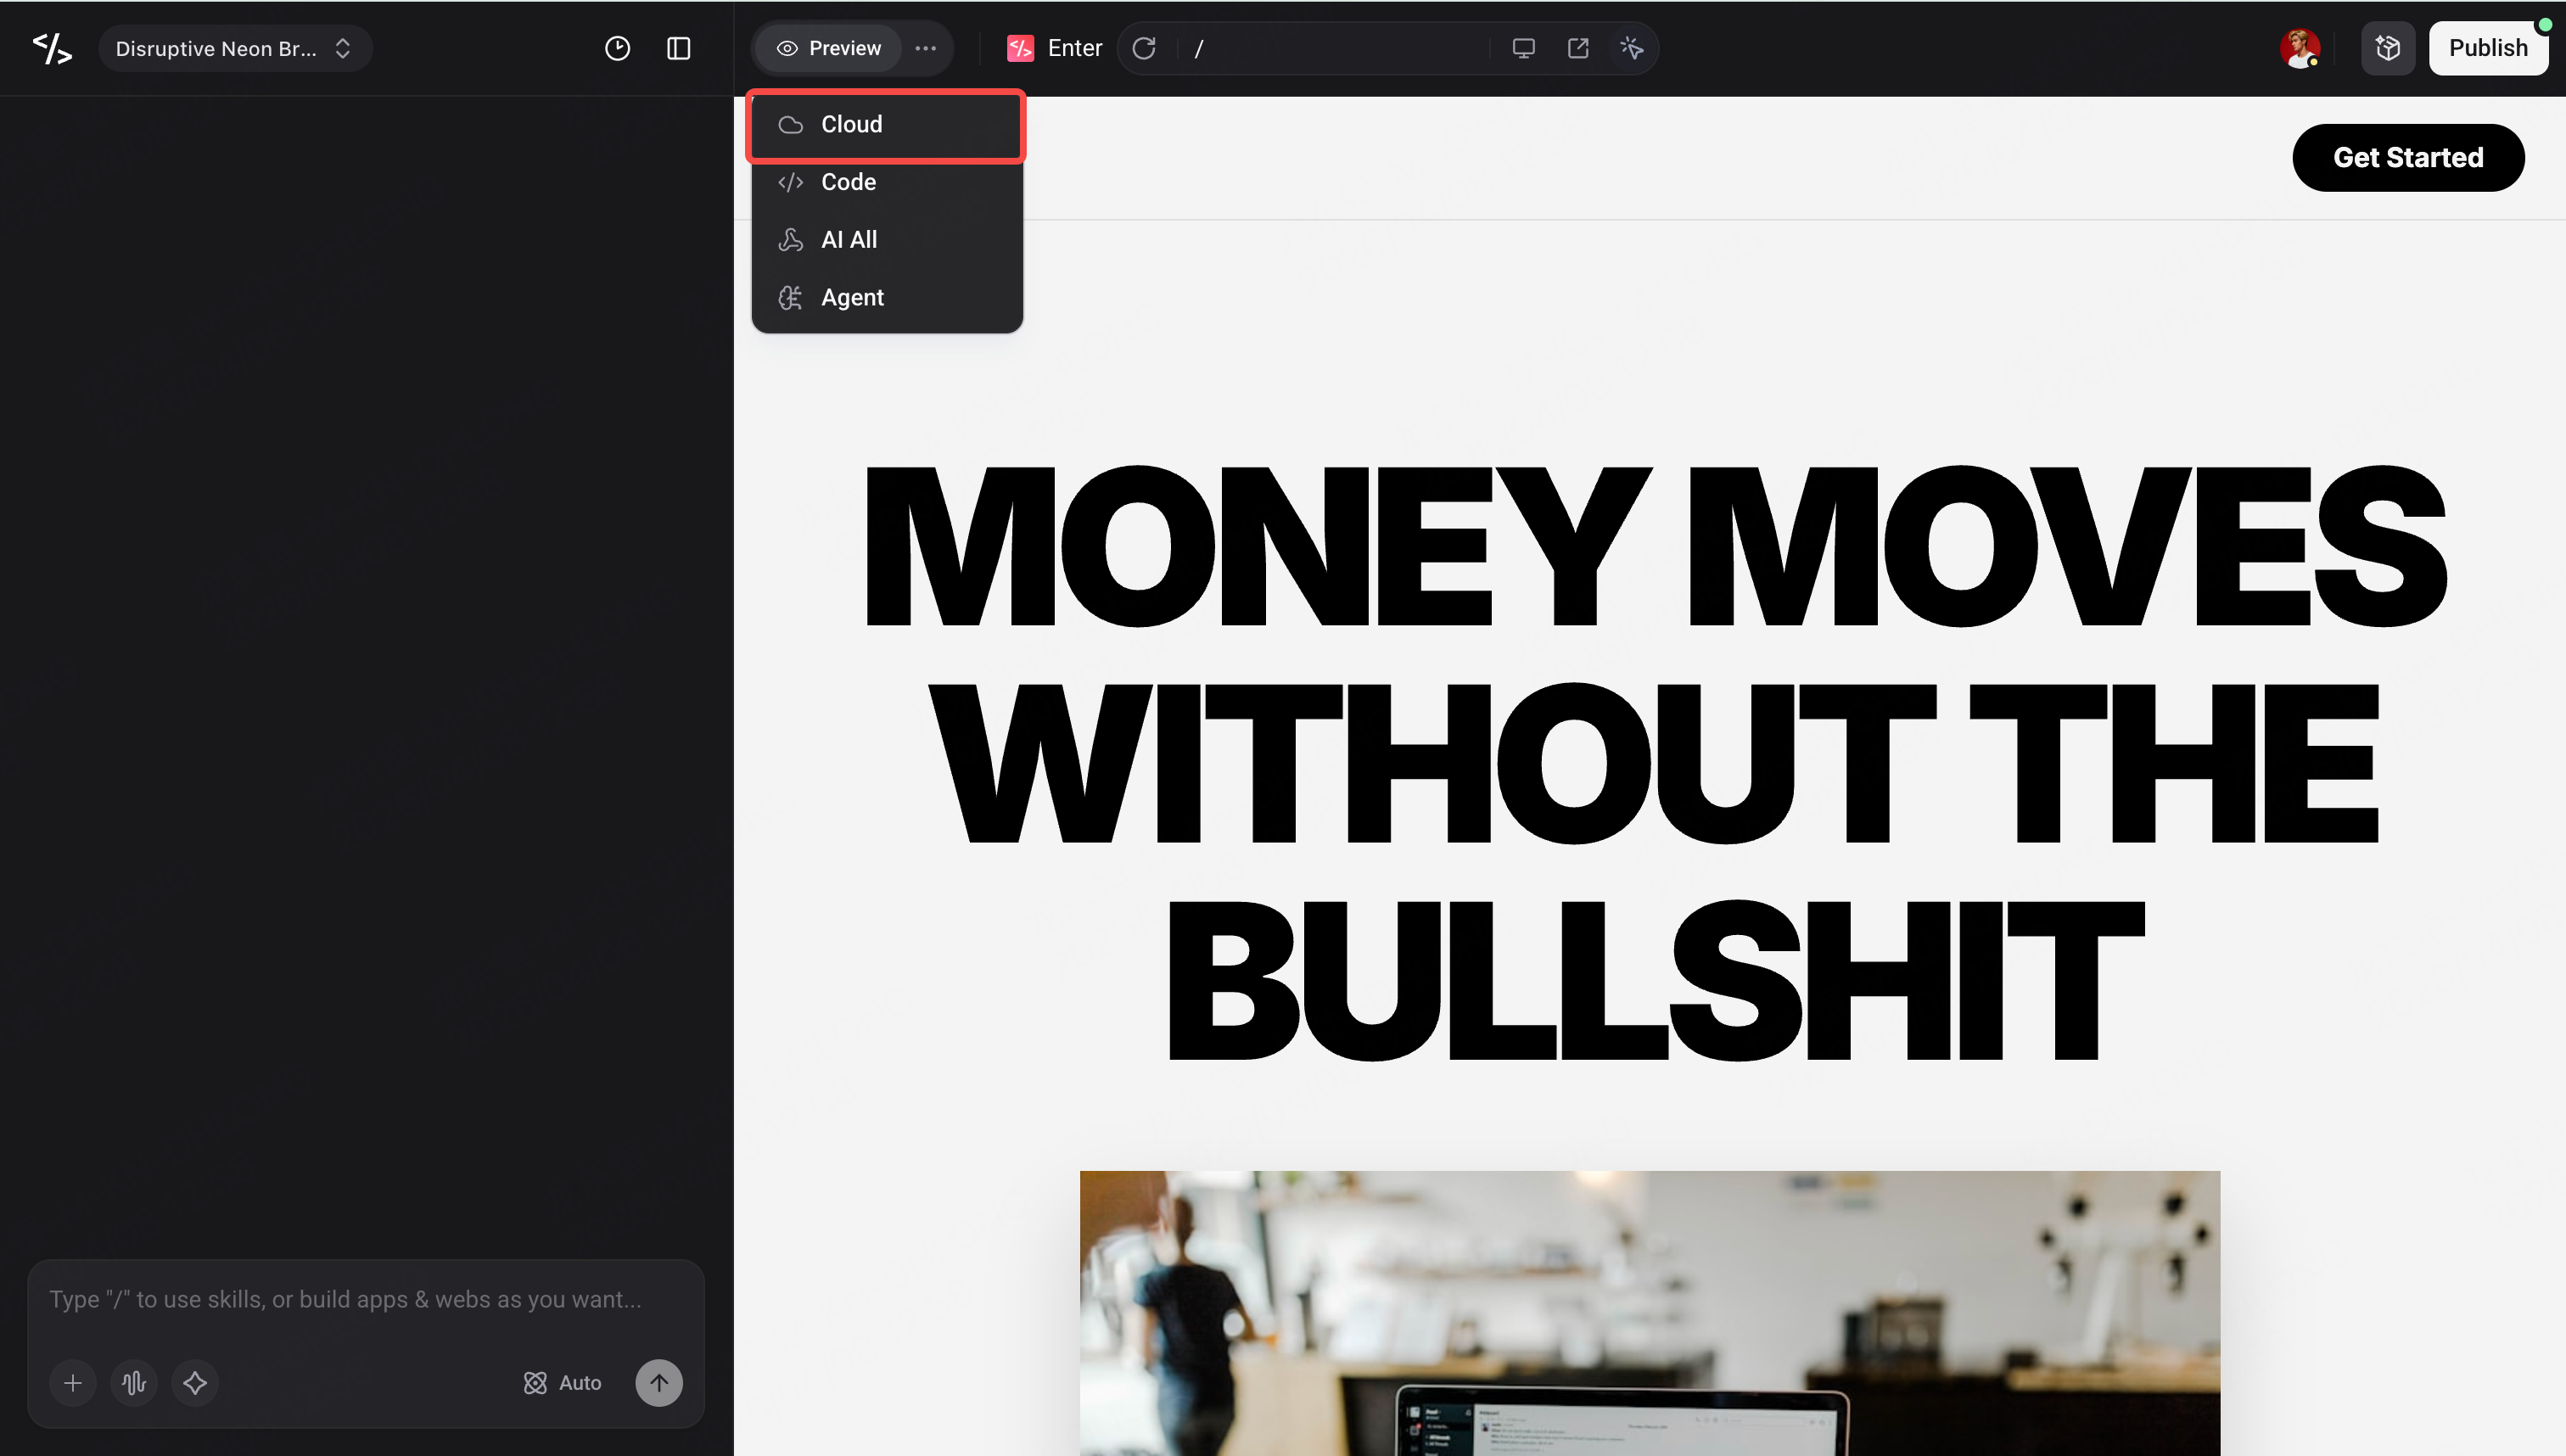This screenshot has width=2566, height=1456.
Task: Select Cloud from the dropdown menu
Action: click(887, 125)
